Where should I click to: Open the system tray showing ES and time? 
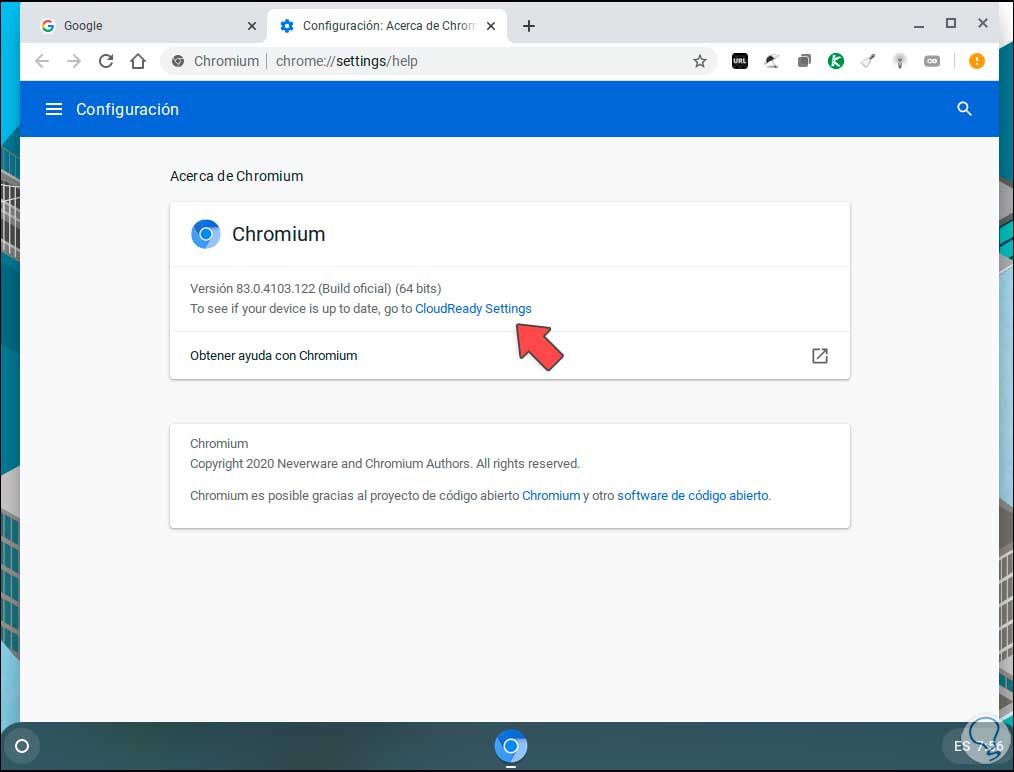tap(978, 746)
